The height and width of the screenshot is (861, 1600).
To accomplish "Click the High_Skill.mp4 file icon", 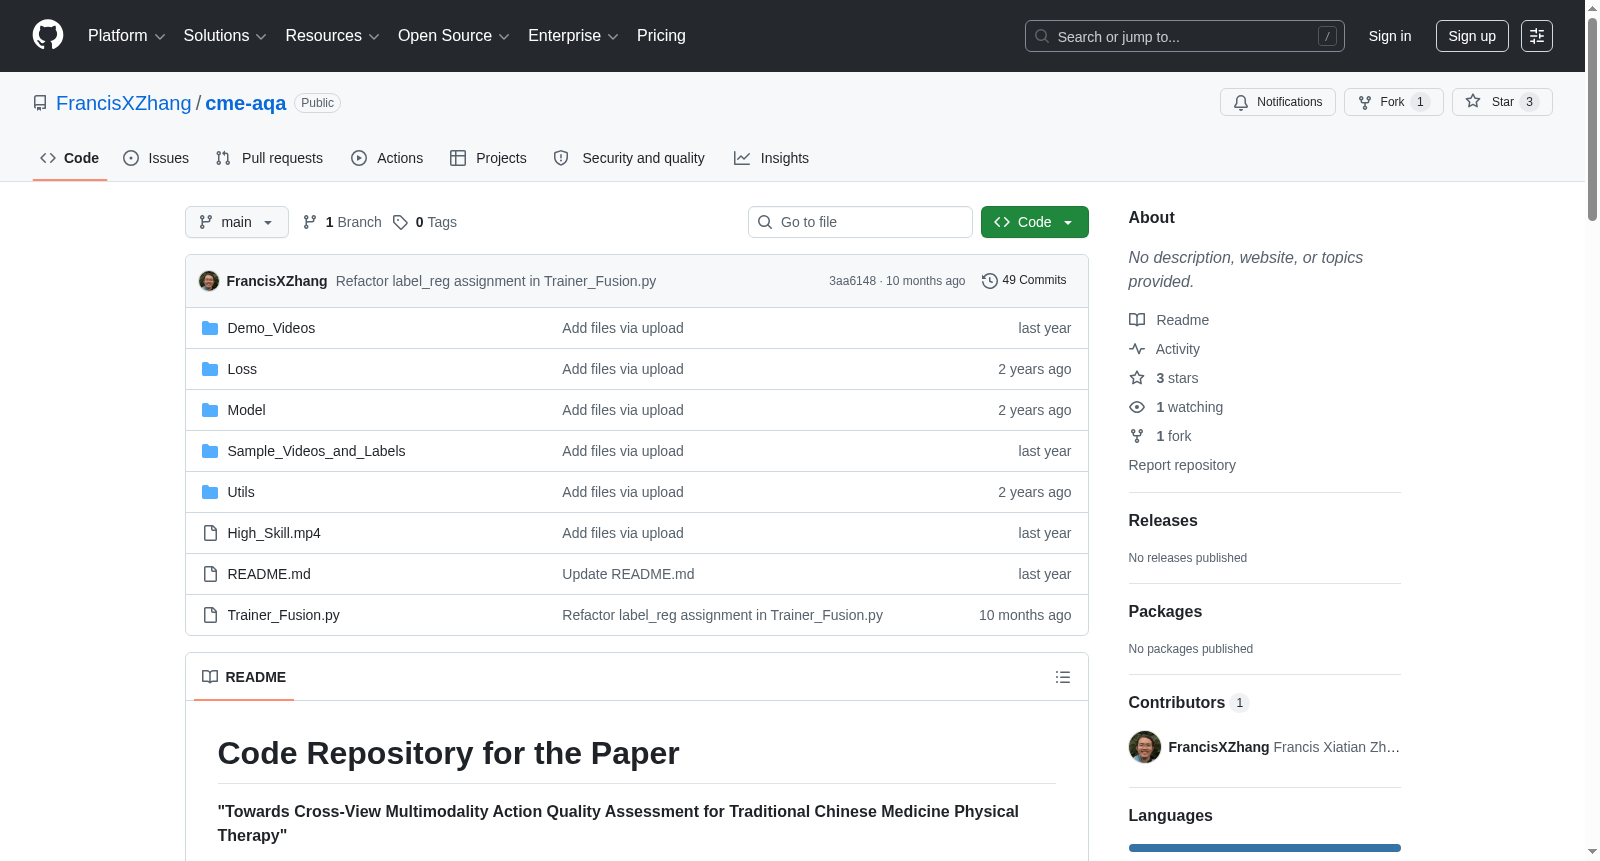I will (210, 533).
